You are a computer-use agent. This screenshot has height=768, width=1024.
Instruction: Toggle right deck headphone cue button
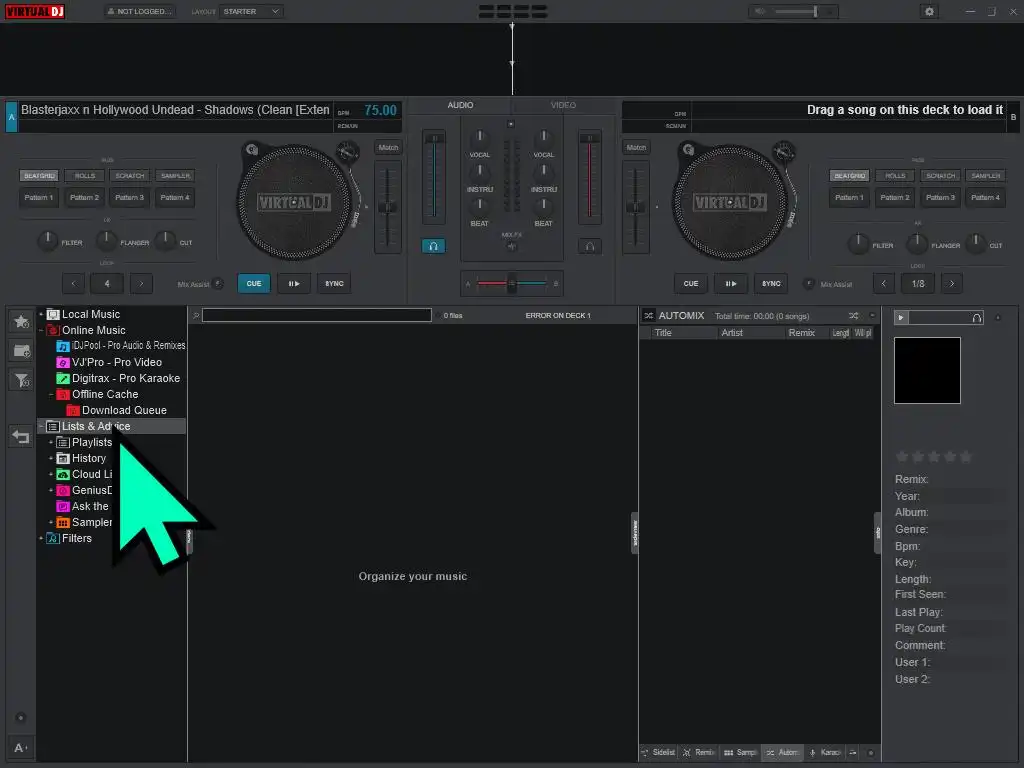pyautogui.click(x=590, y=246)
